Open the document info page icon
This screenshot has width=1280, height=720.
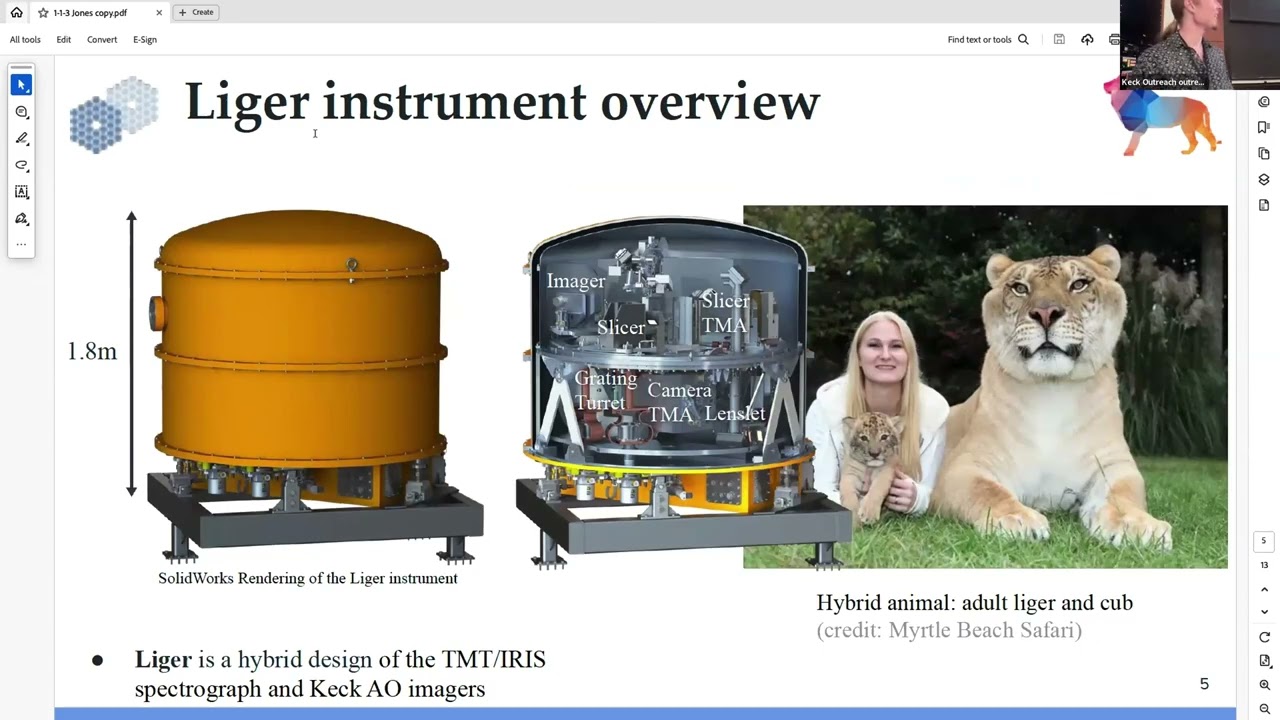(x=1264, y=205)
